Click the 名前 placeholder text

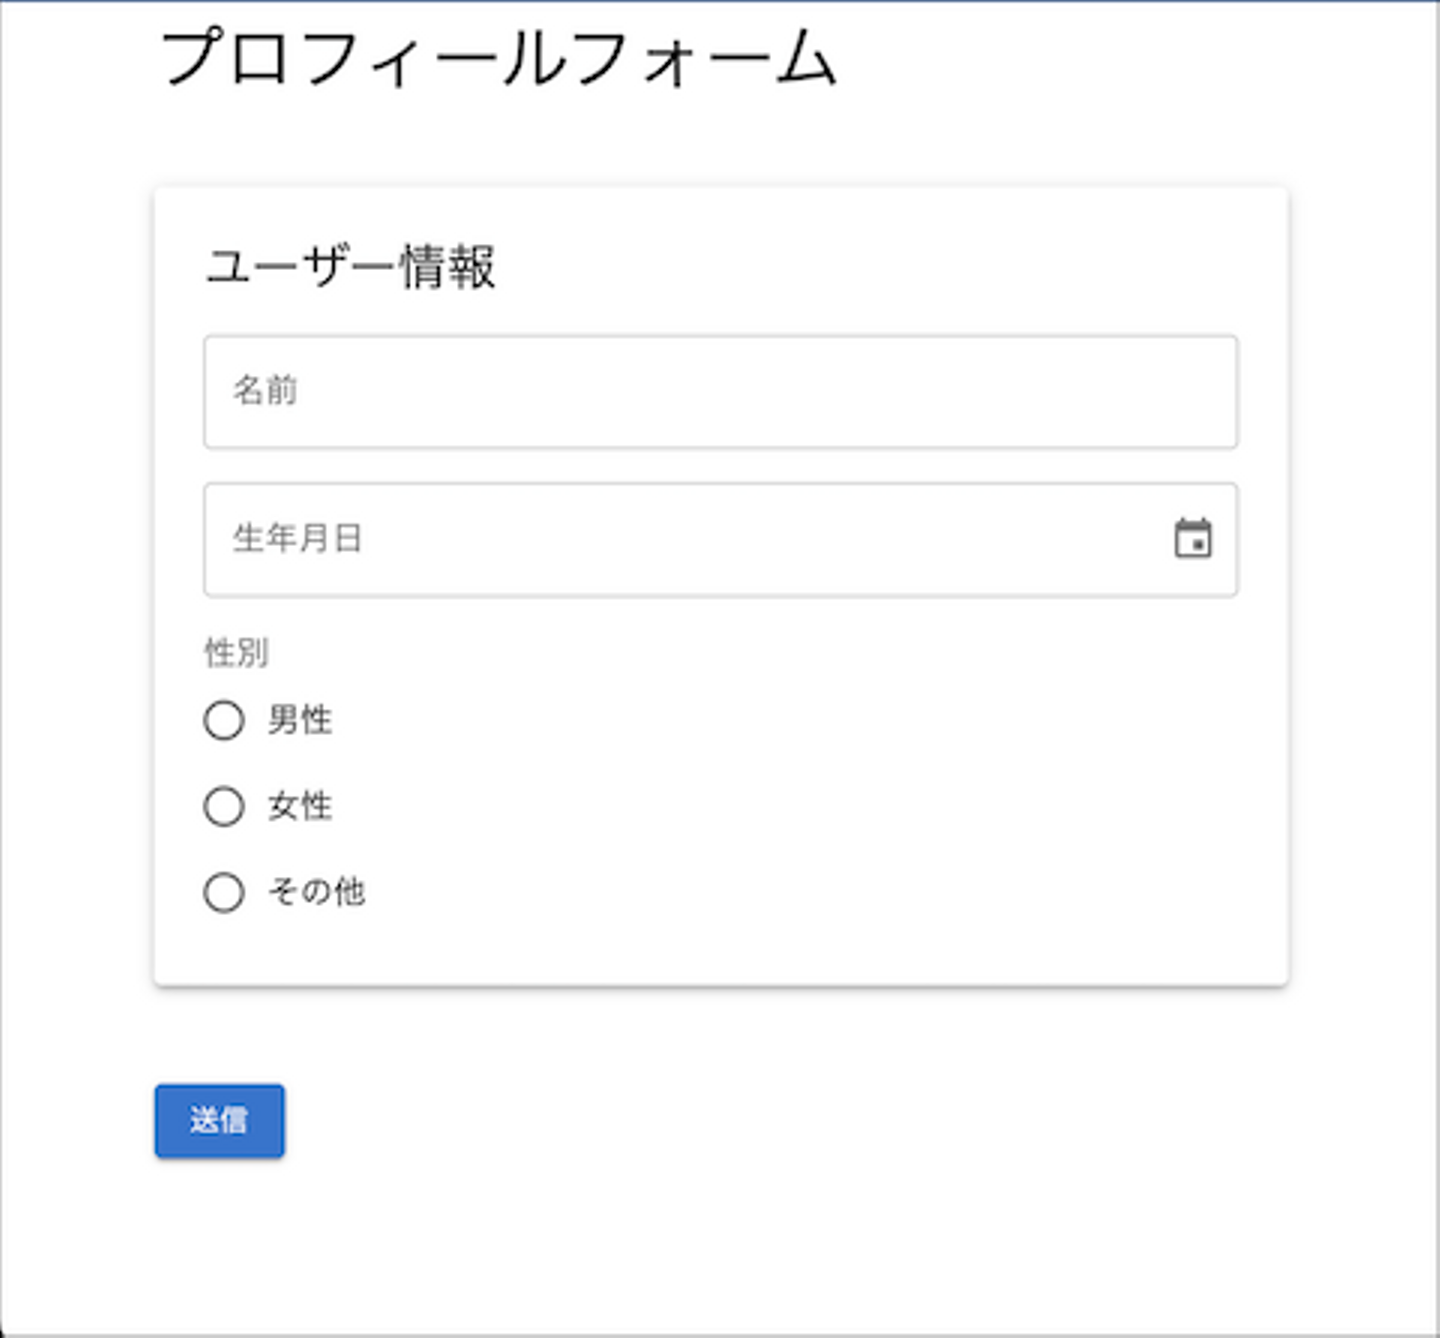265,390
